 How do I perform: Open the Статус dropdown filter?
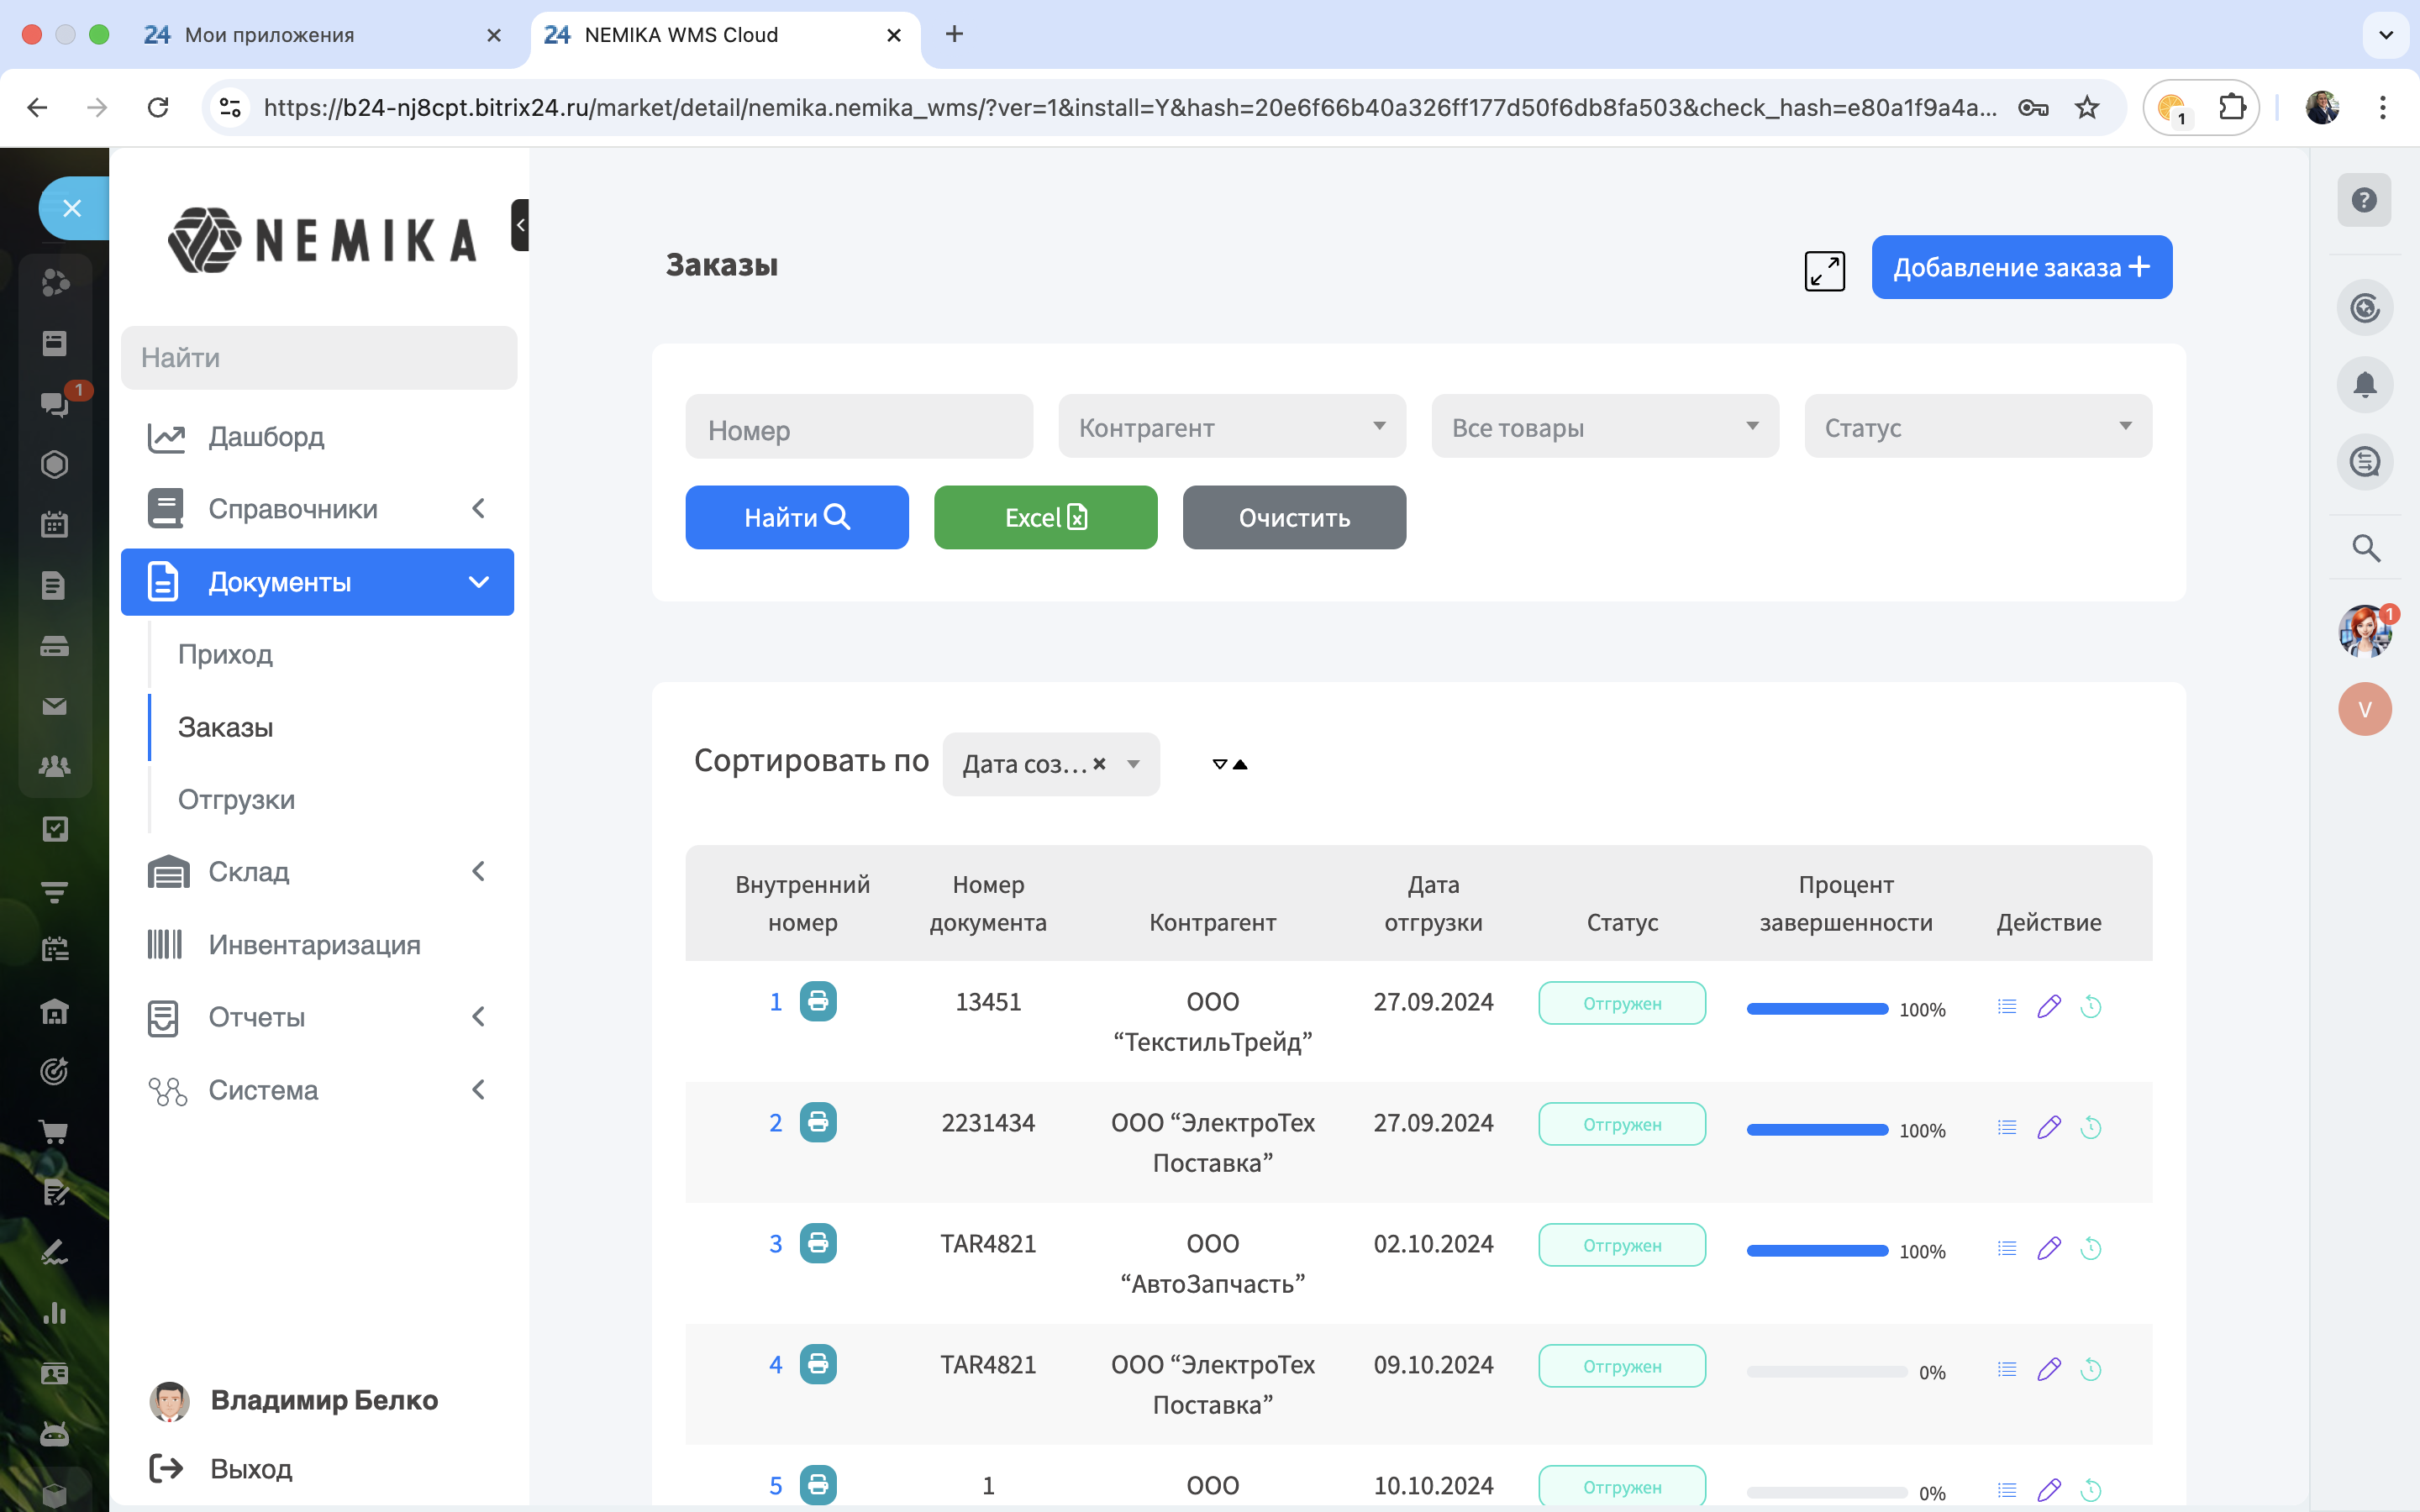click(x=1977, y=427)
